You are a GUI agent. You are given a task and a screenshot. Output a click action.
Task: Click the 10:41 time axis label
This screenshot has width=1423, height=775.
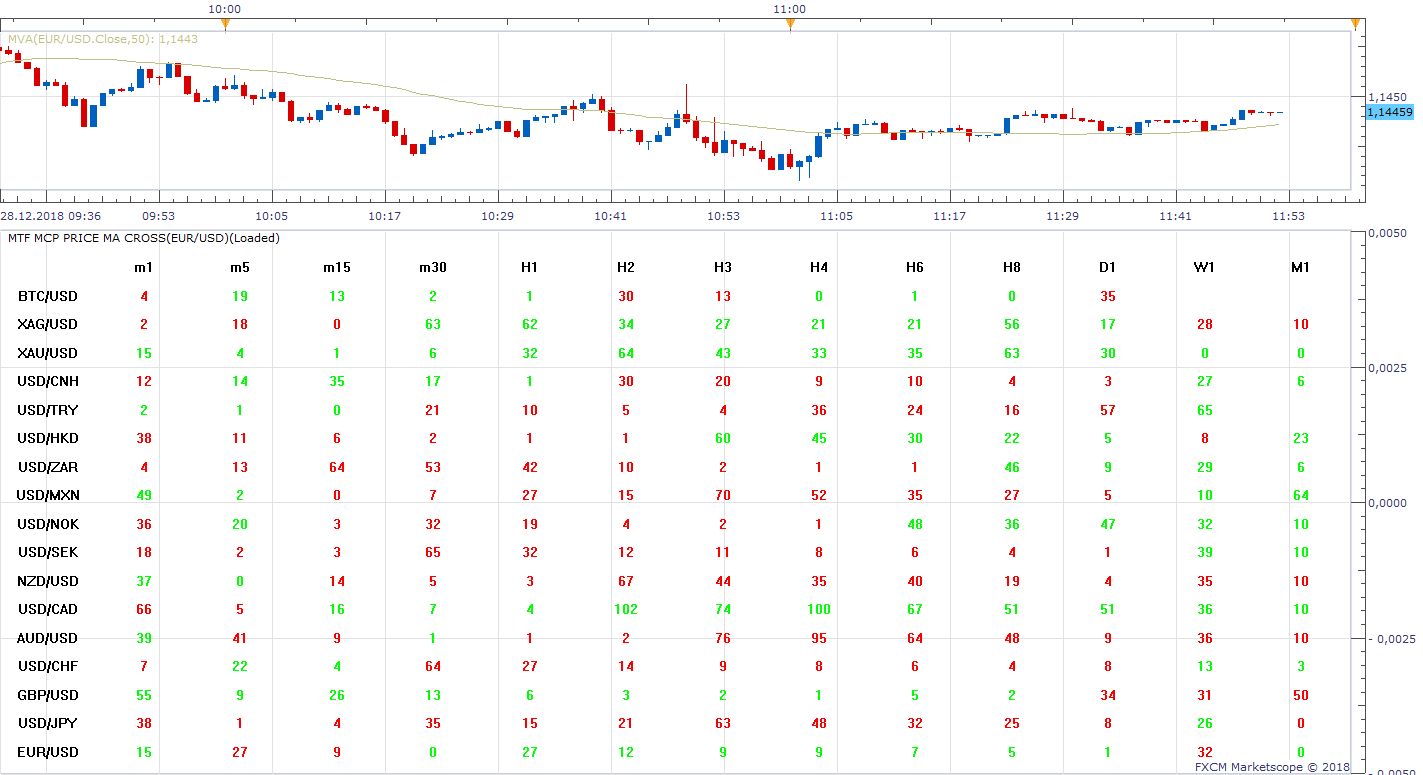(x=610, y=216)
